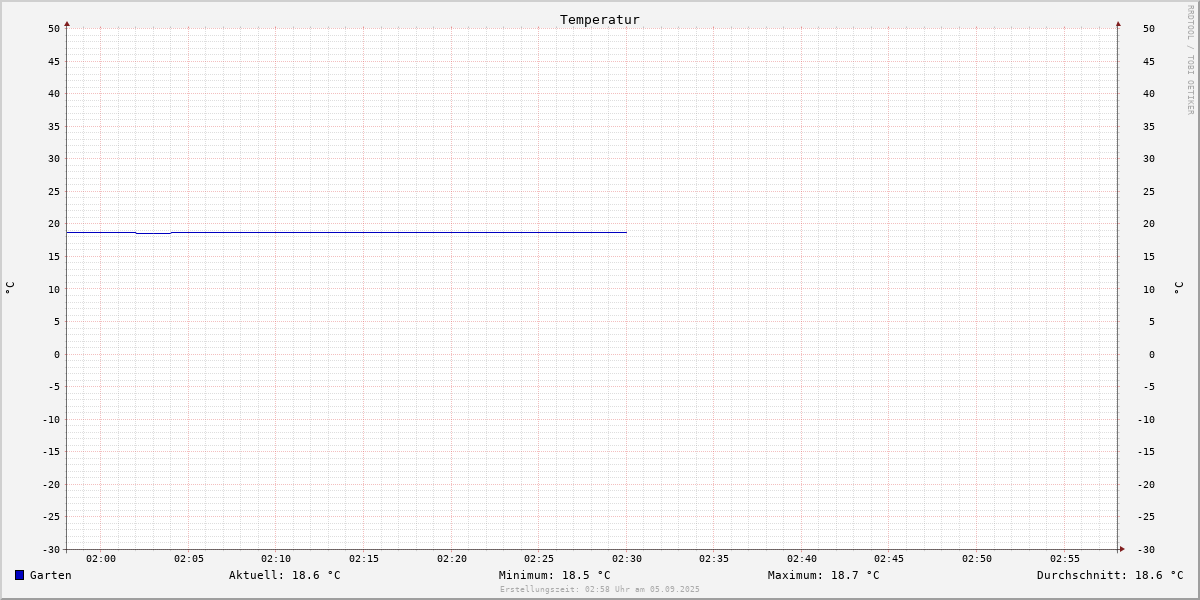Click the 02:25 time axis label

539,559
